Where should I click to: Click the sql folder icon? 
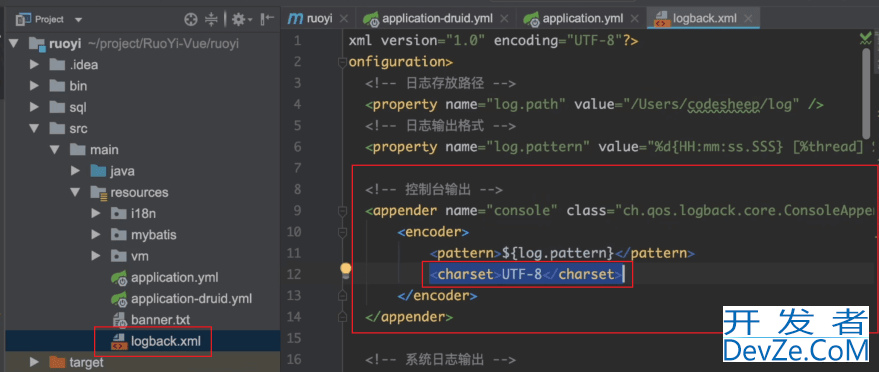coord(57,108)
